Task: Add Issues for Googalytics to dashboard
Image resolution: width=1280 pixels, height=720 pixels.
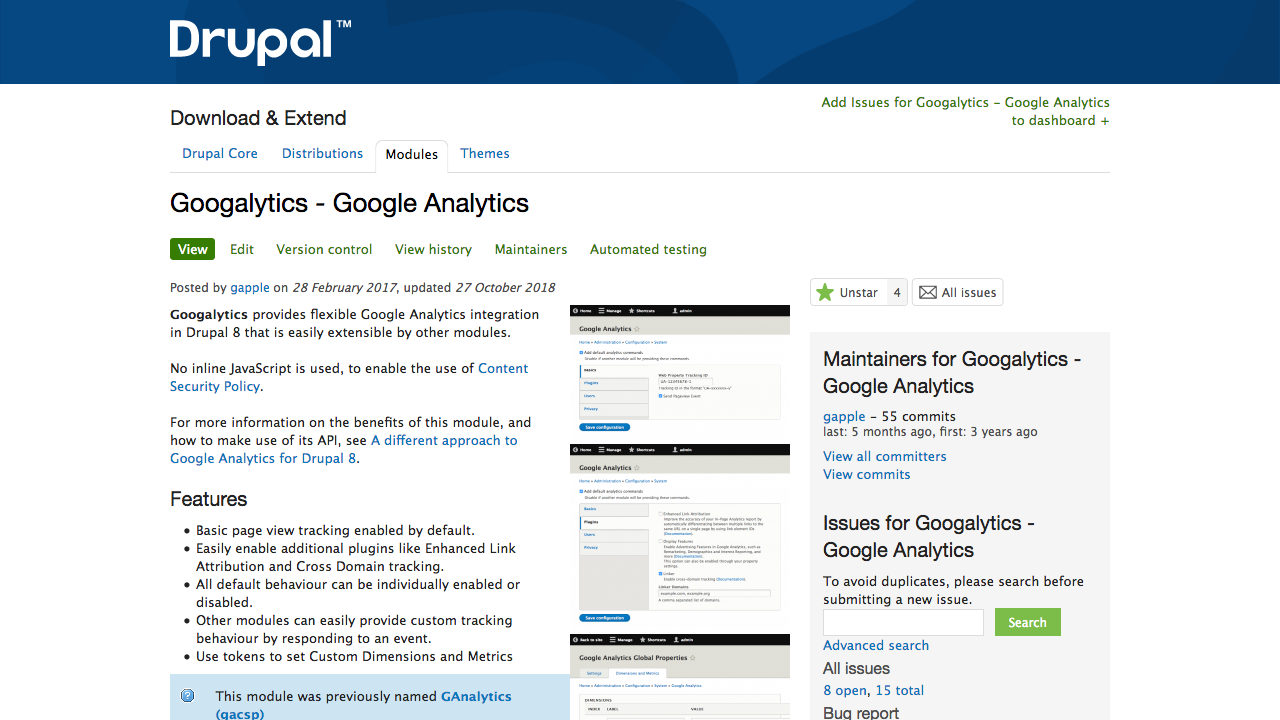Action: coord(965,111)
